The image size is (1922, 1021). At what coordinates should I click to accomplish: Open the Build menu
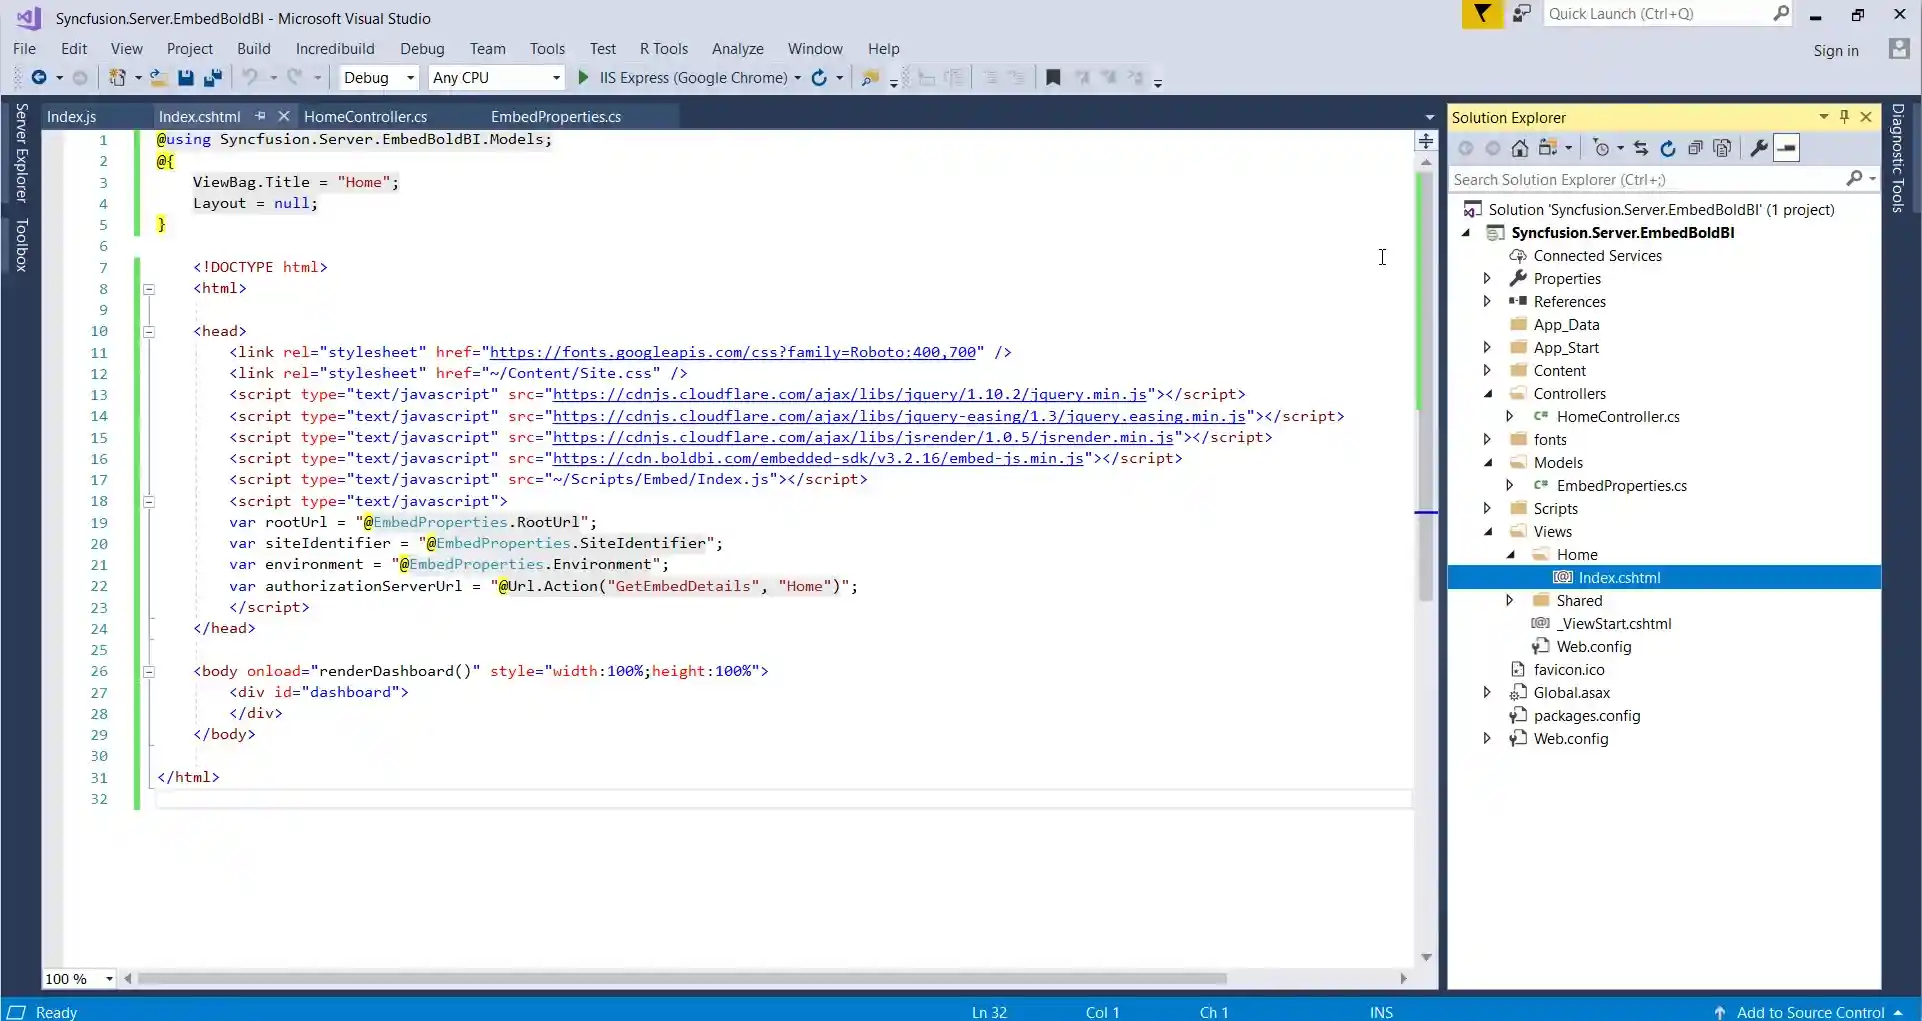pos(253,49)
